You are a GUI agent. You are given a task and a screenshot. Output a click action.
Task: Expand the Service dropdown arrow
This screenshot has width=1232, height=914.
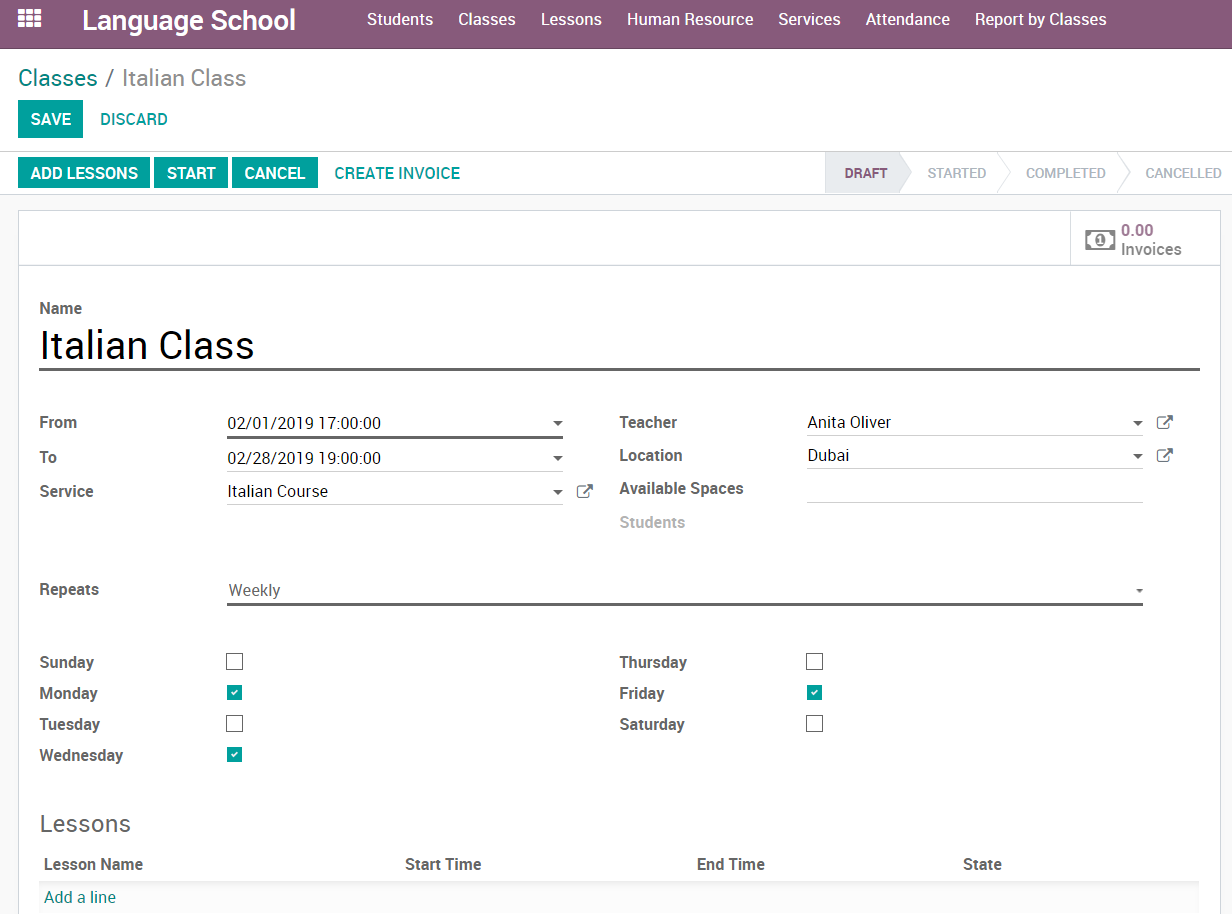(558, 493)
